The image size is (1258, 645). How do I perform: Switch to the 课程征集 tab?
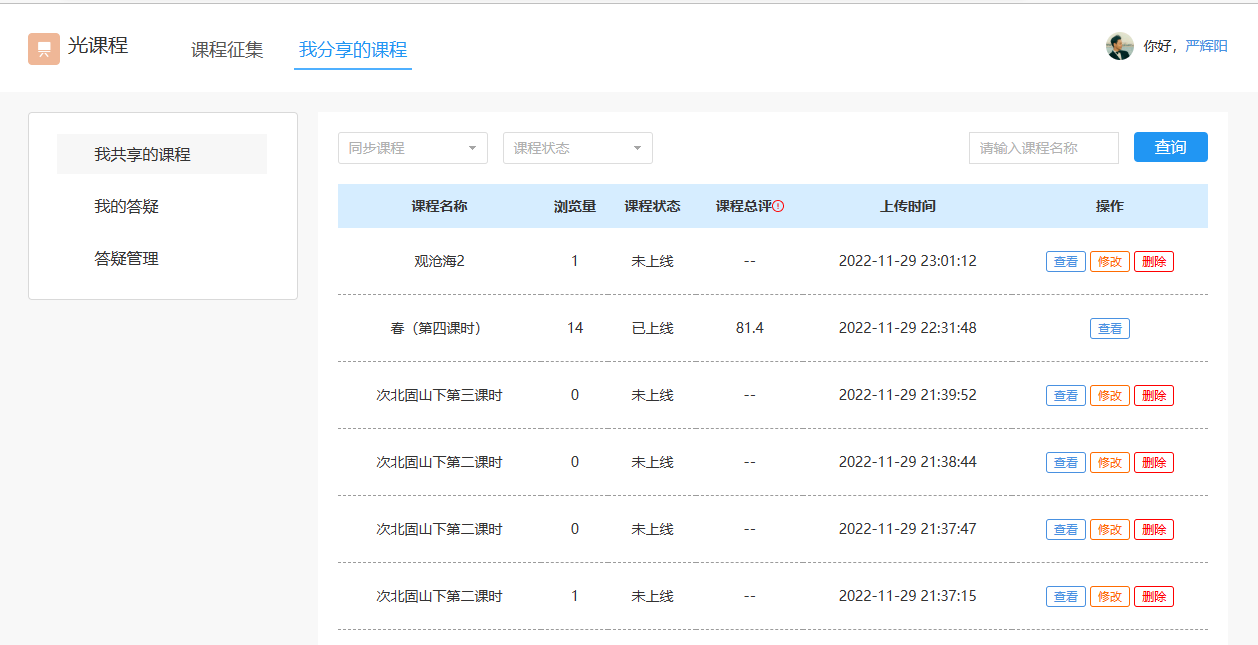227,50
